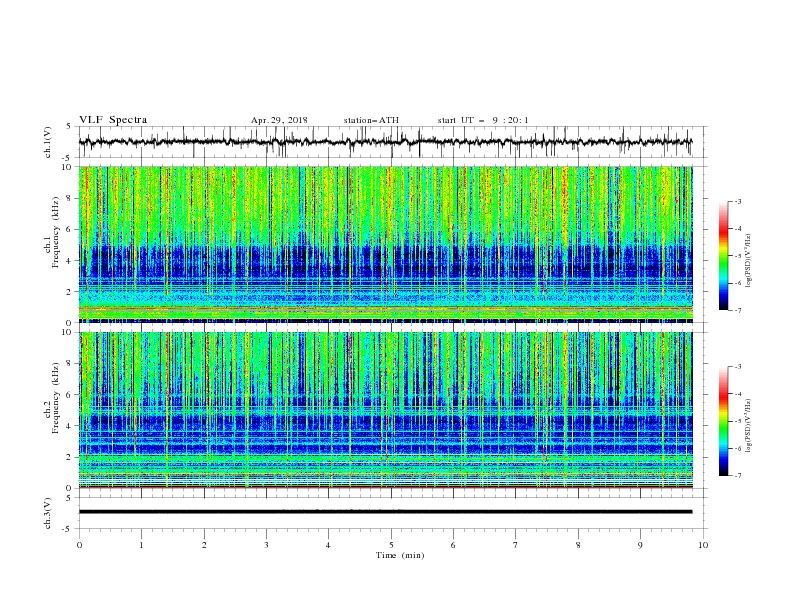792x612 pixels.
Task: Click the ch.1 voltage waveform trace
Action: click(x=385, y=142)
